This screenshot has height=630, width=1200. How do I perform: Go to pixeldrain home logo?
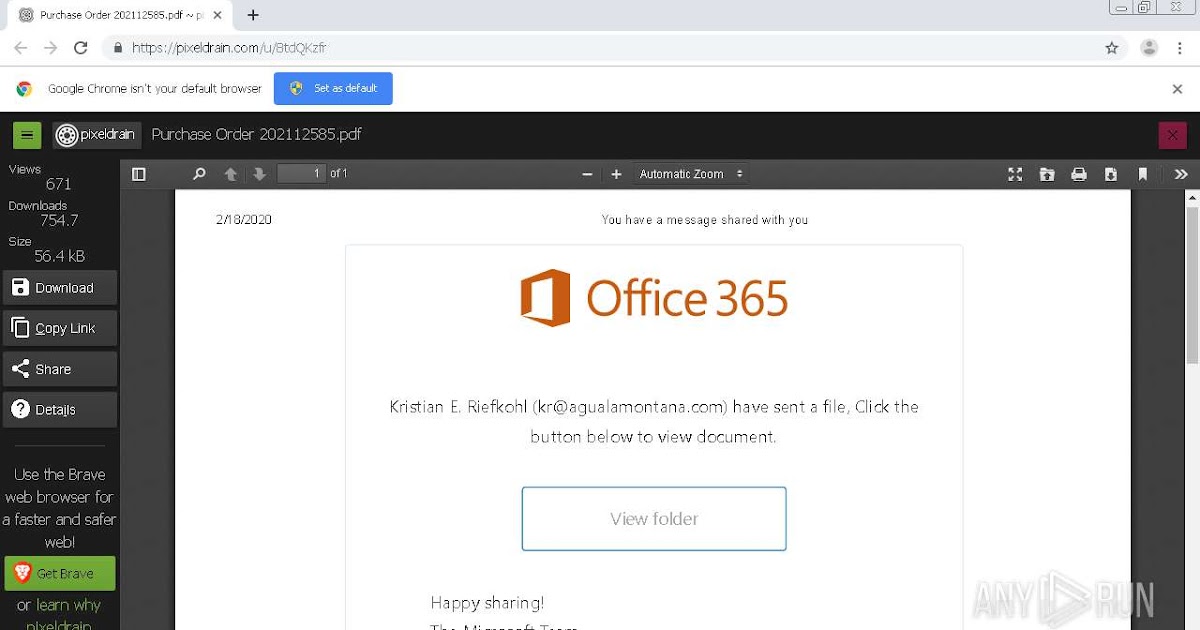(96, 135)
